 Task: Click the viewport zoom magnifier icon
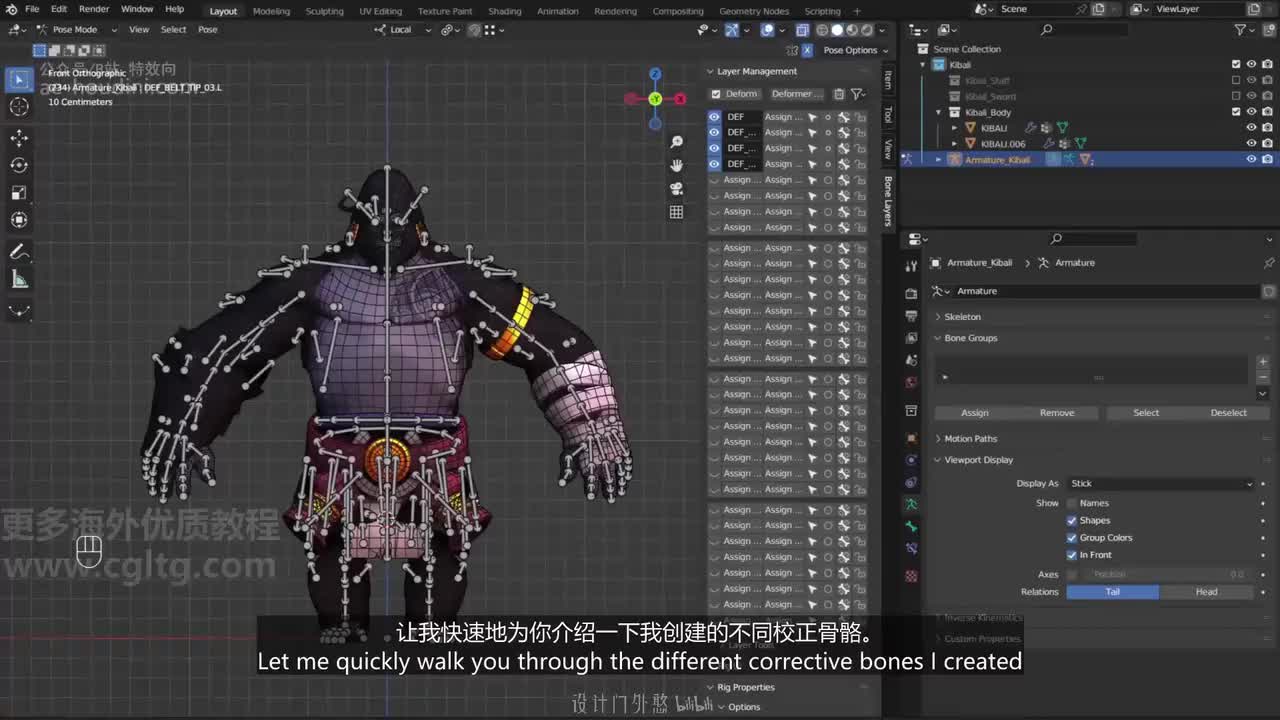tap(676, 143)
